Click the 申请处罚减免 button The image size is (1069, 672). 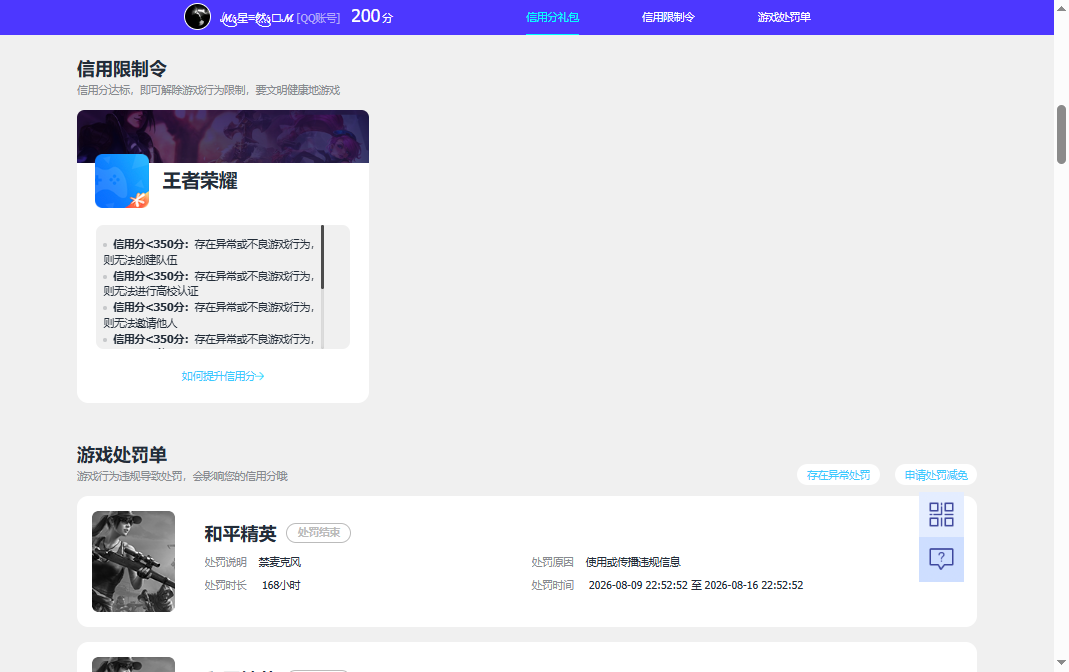(x=936, y=475)
